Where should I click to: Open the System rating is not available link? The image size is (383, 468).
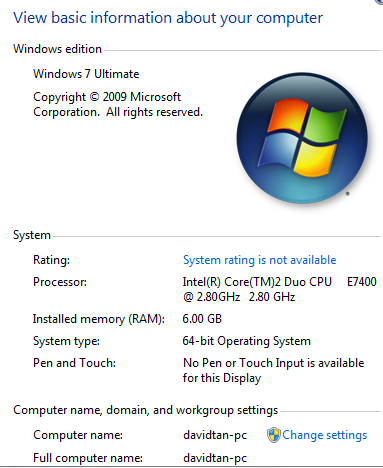point(259,260)
